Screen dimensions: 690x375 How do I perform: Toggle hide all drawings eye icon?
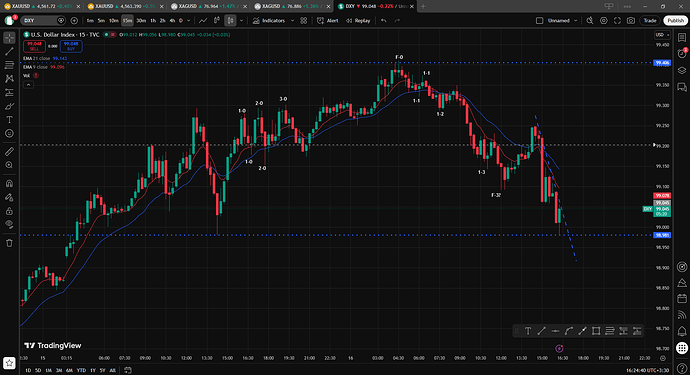tap(9, 224)
